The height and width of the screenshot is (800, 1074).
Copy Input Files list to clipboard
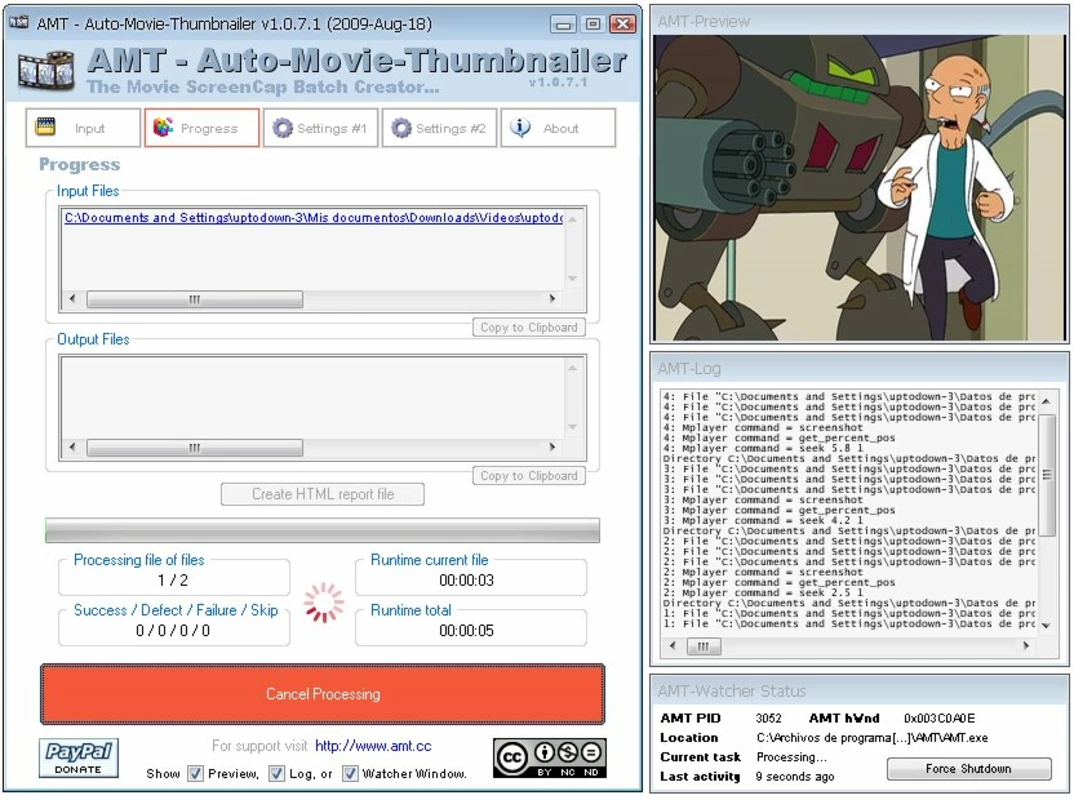click(529, 327)
